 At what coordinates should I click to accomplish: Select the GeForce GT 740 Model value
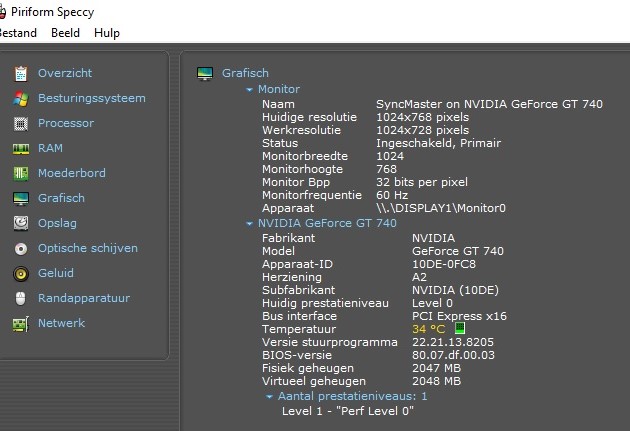(458, 251)
